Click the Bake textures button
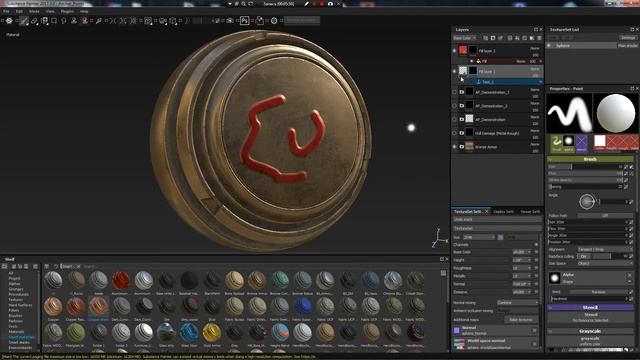640x360 pixels. click(x=521, y=320)
